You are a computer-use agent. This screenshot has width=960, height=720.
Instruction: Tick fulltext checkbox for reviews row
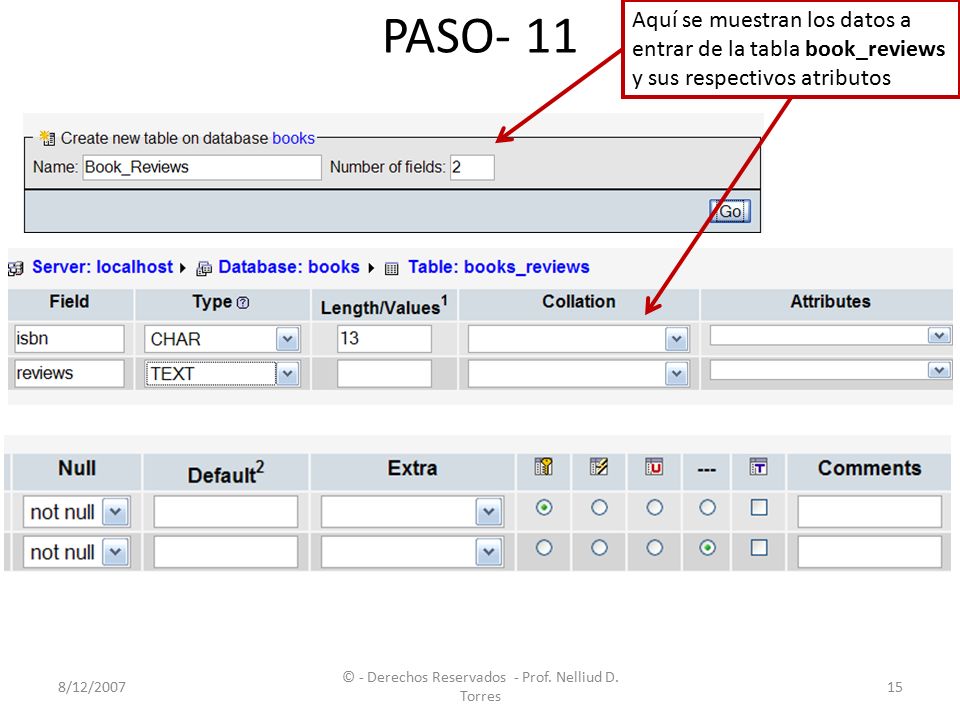coord(759,547)
